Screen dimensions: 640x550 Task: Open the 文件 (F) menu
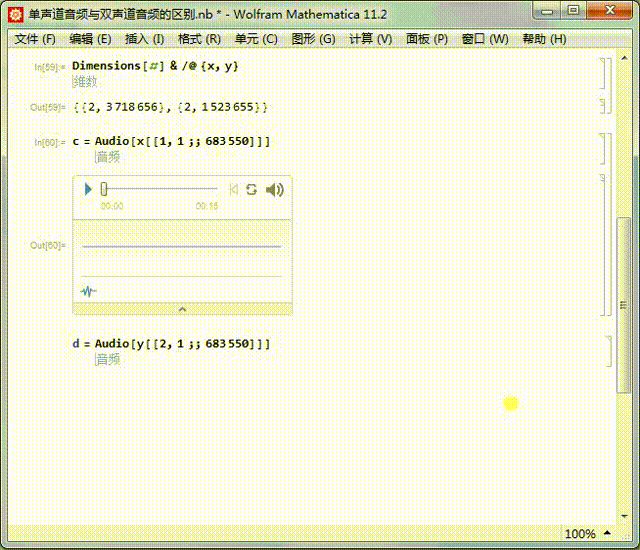35,39
